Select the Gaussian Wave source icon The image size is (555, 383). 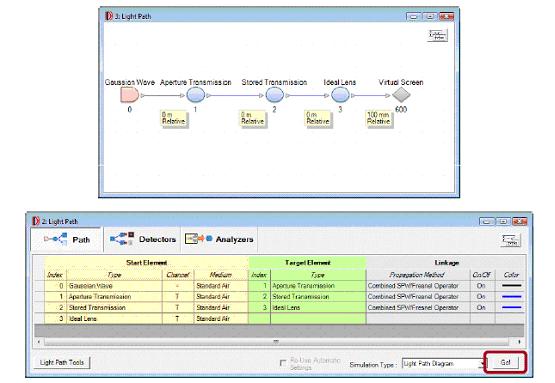(130, 95)
